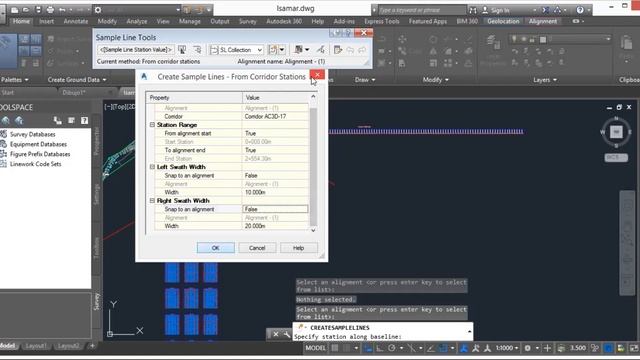Select Equipment Databases in Toolspace
Image resolution: width=640 pixels, height=360 pixels.
(38, 144)
